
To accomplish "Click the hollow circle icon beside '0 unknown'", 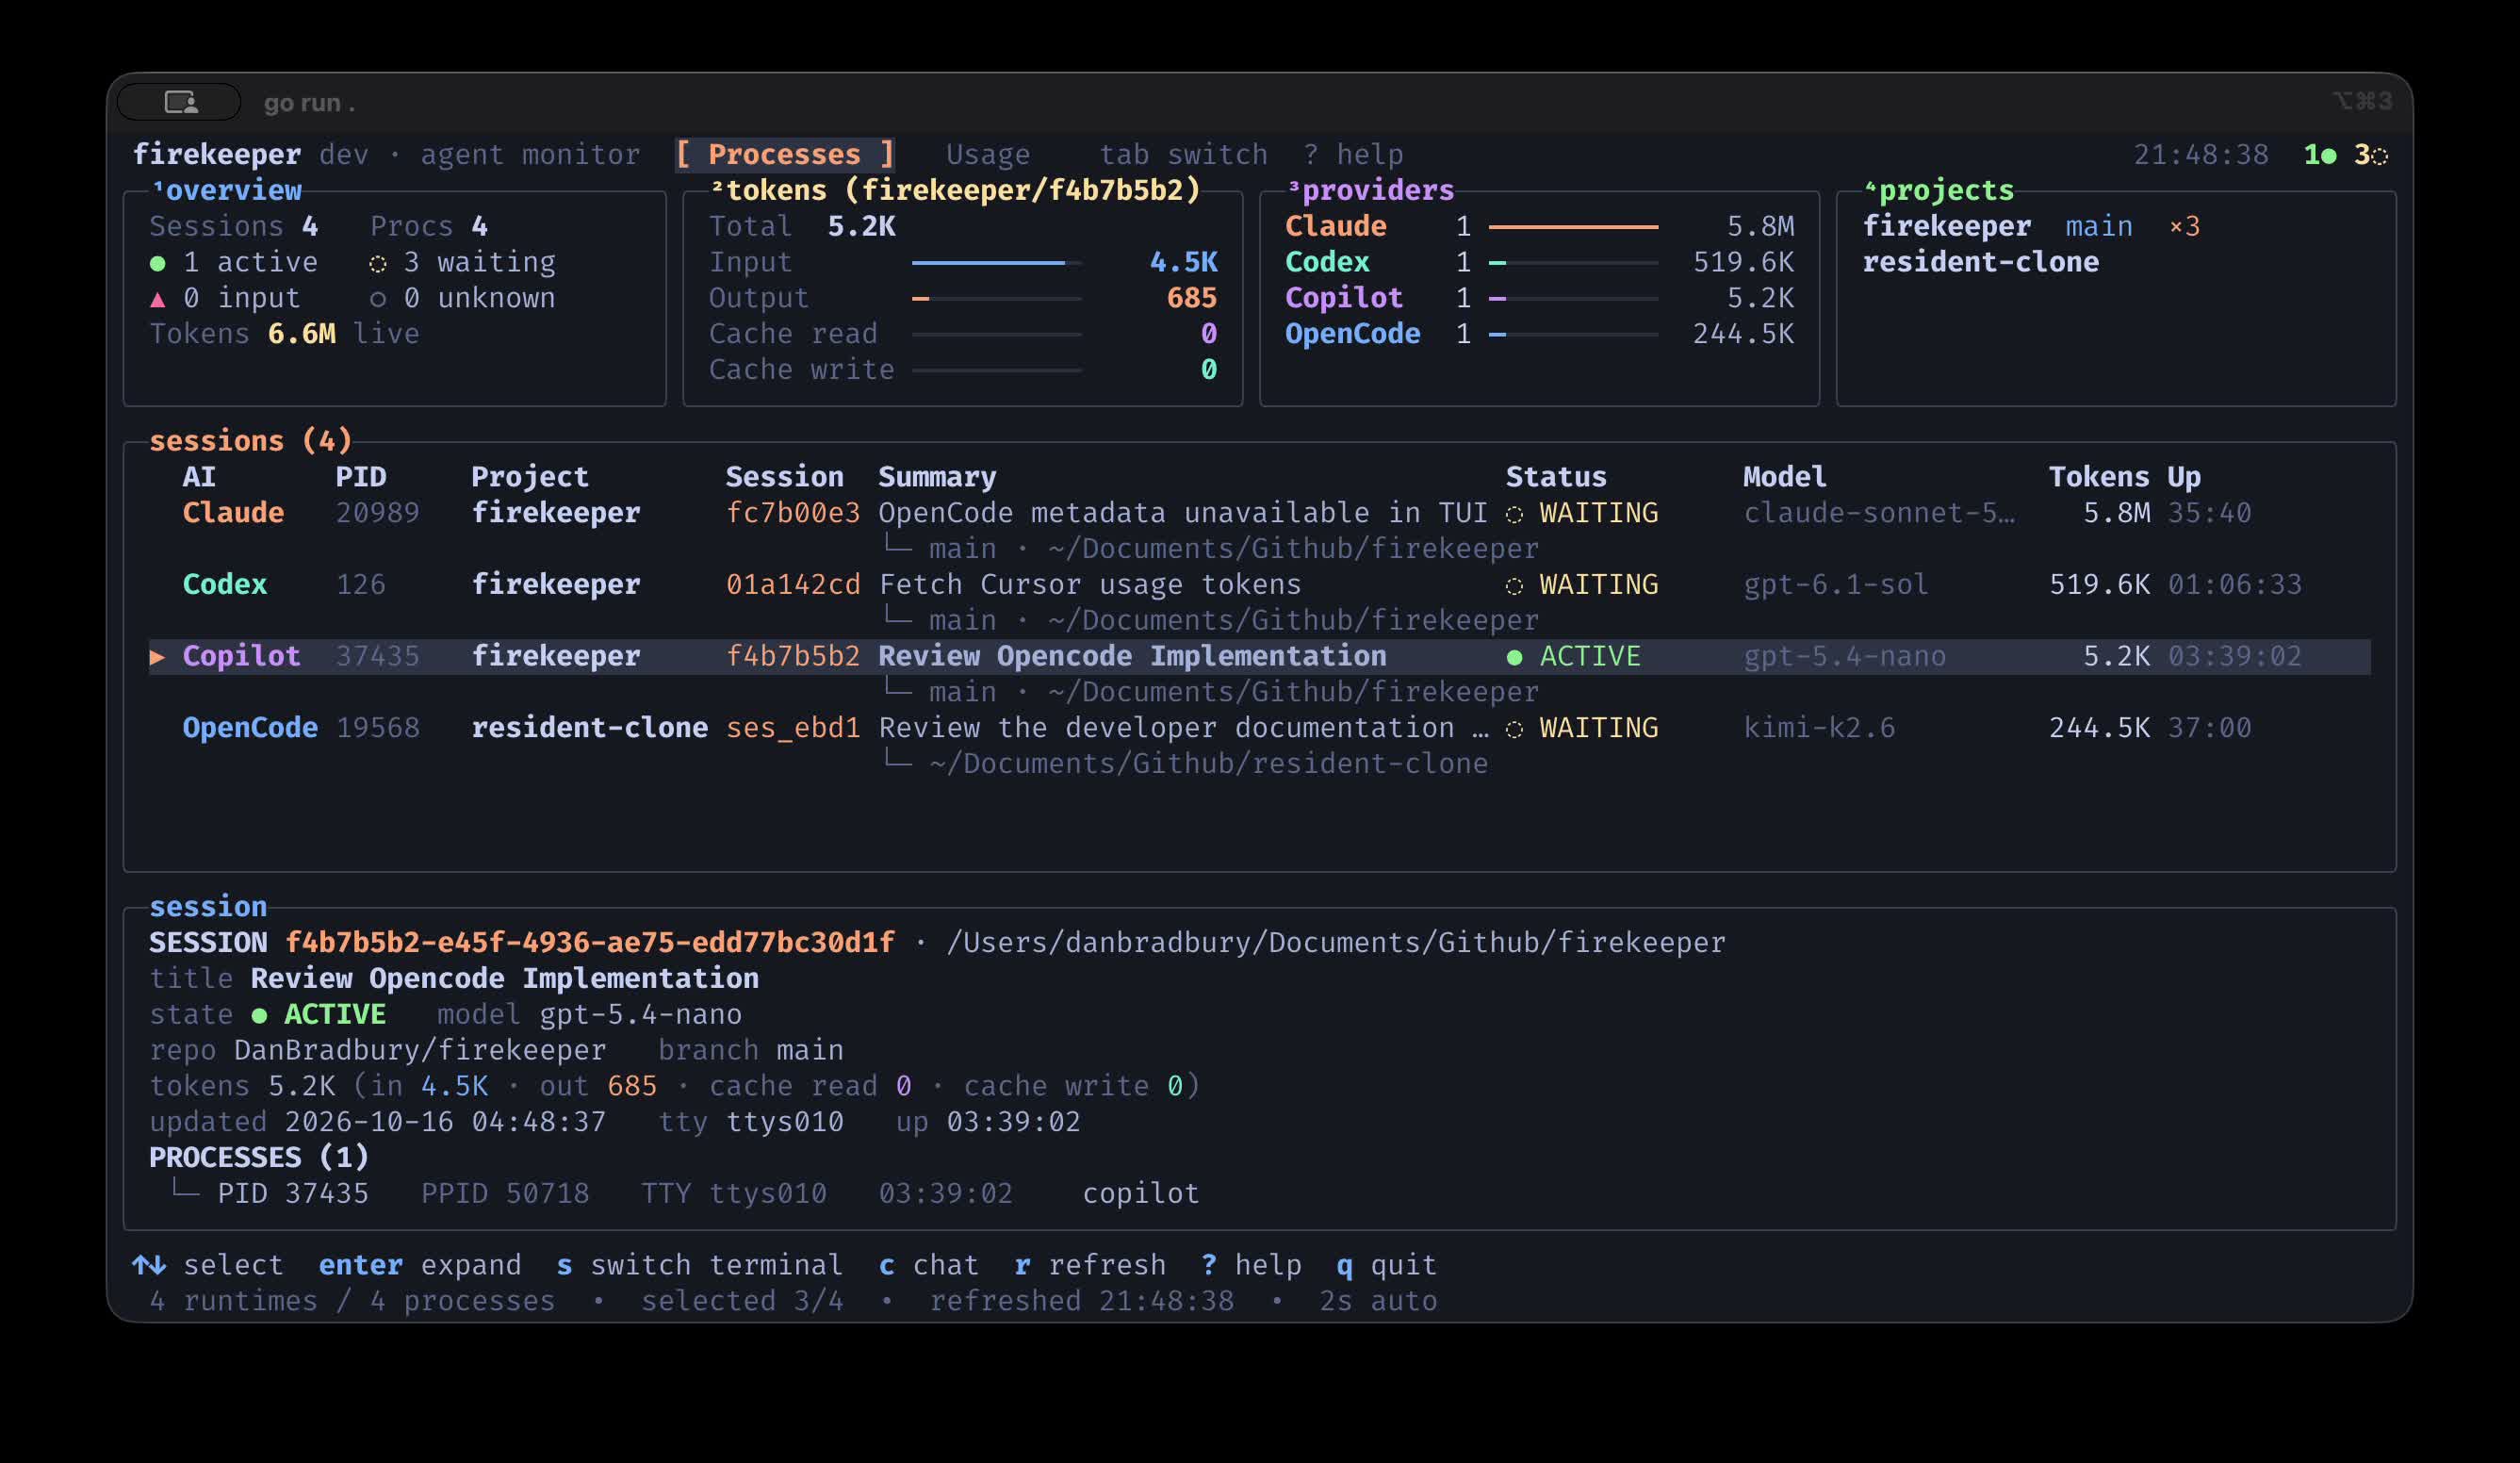I will [377, 299].
